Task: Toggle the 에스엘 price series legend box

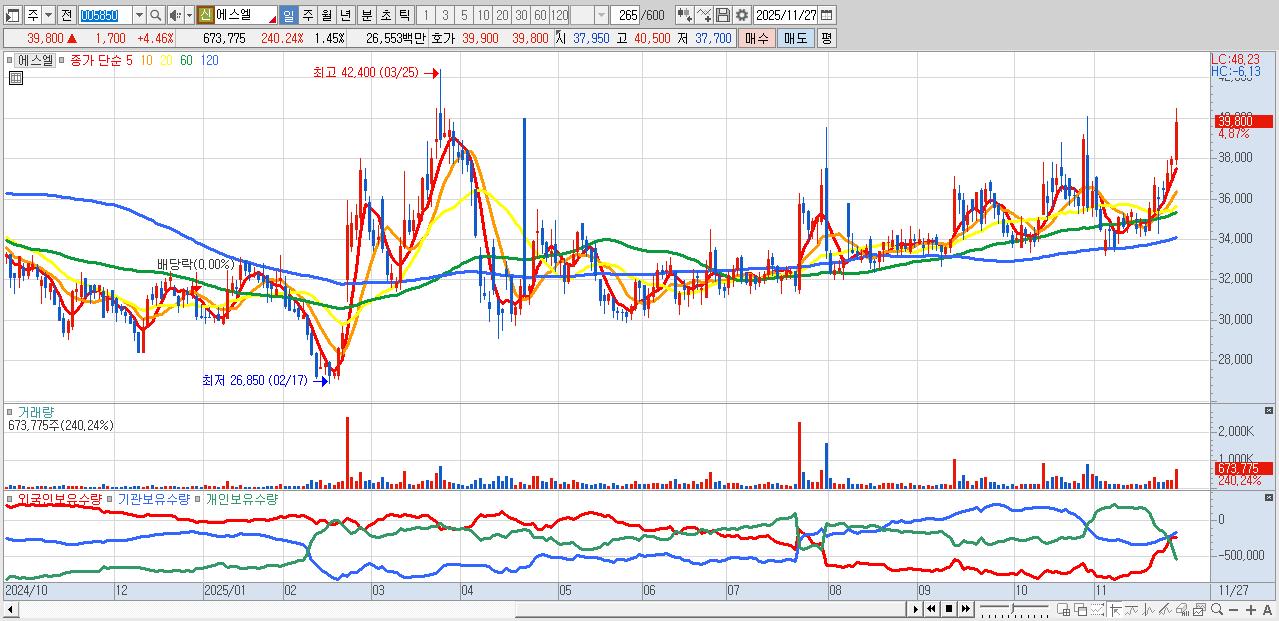Action: tap(11, 60)
